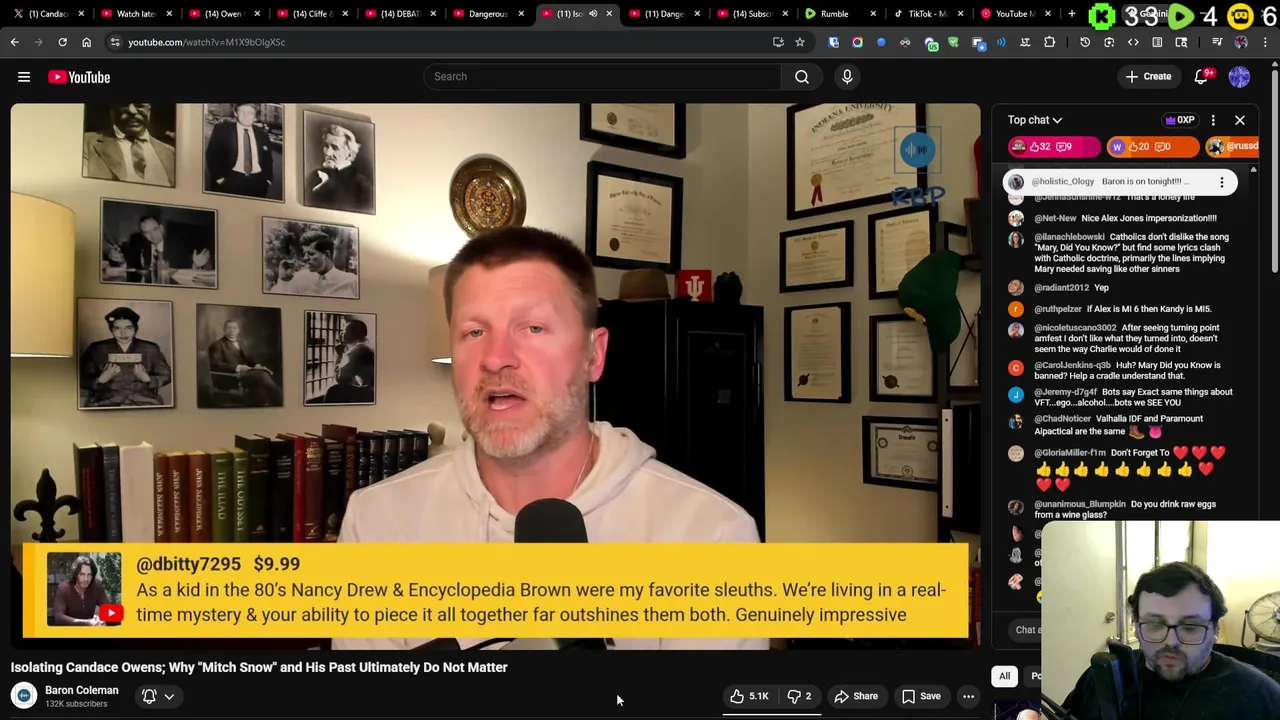Open the browser home page
Image resolution: width=1280 pixels, height=720 pixels.
[x=86, y=42]
